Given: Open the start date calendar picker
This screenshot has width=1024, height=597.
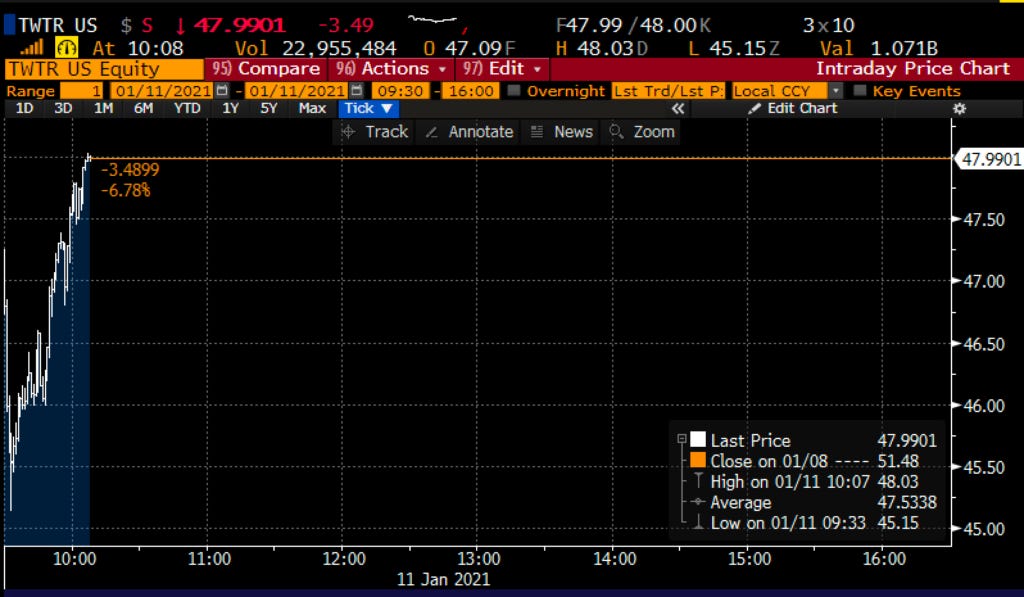Looking at the screenshot, I should pyautogui.click(x=222, y=90).
